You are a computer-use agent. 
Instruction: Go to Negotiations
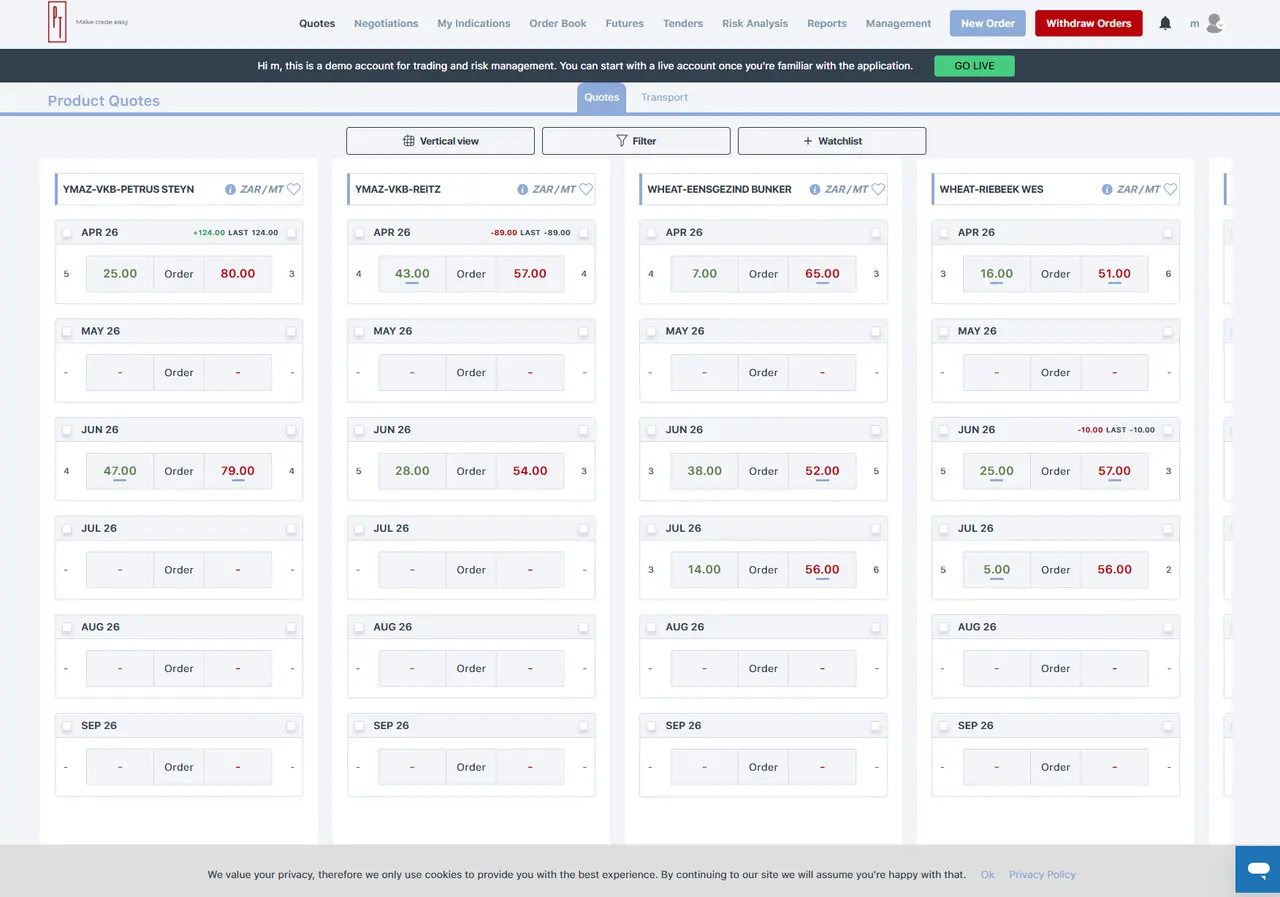[x=386, y=23]
